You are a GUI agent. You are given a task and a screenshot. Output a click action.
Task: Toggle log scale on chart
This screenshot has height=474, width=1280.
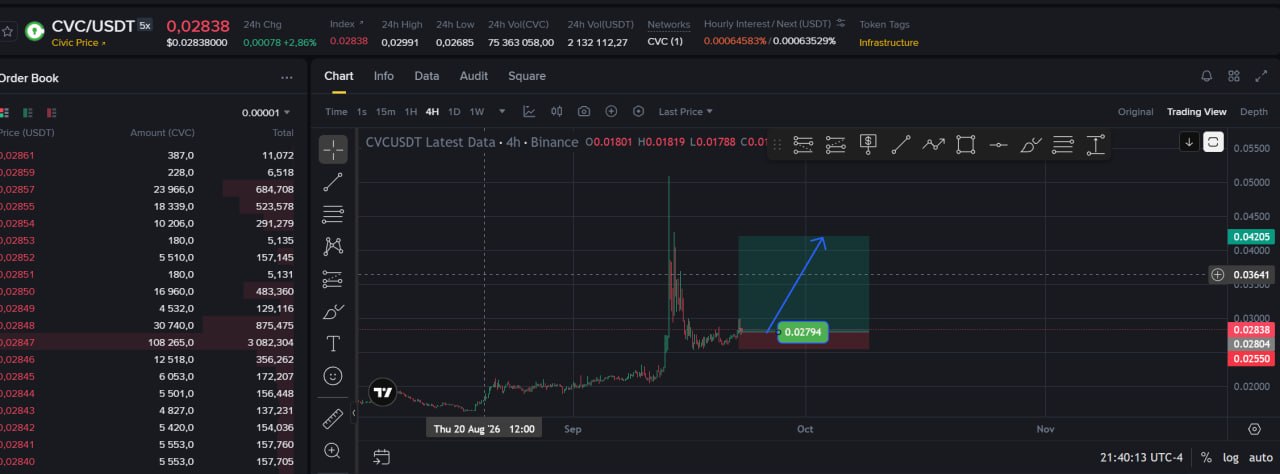(x=1231, y=458)
